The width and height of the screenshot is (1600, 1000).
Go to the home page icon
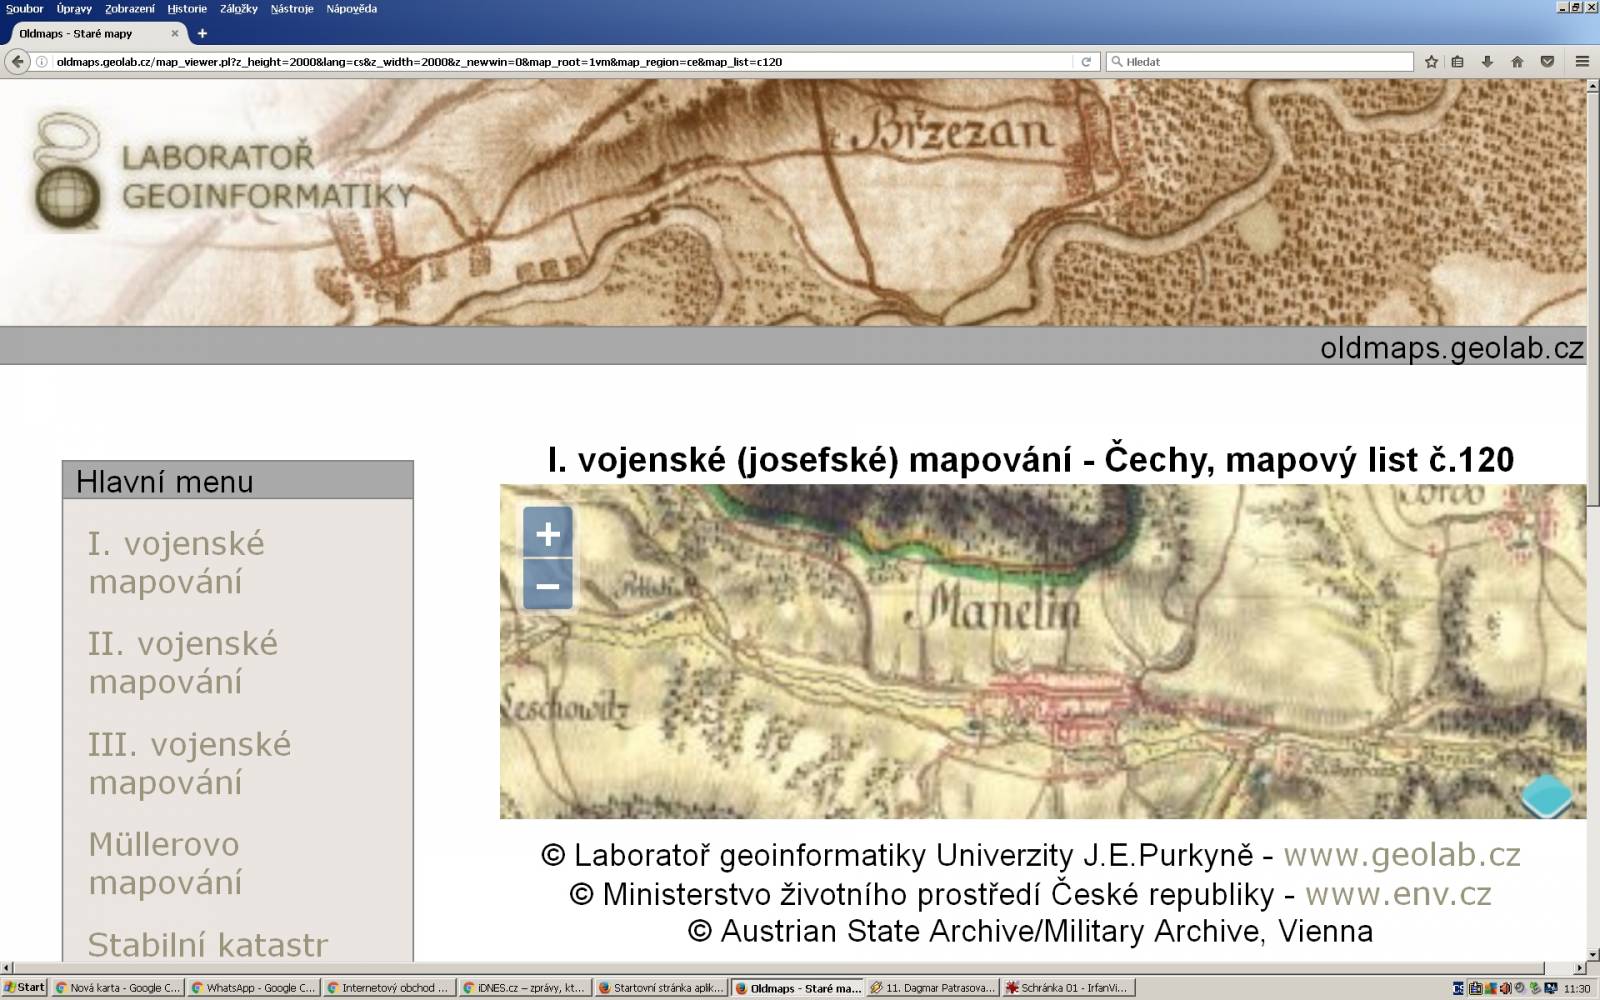(1517, 62)
